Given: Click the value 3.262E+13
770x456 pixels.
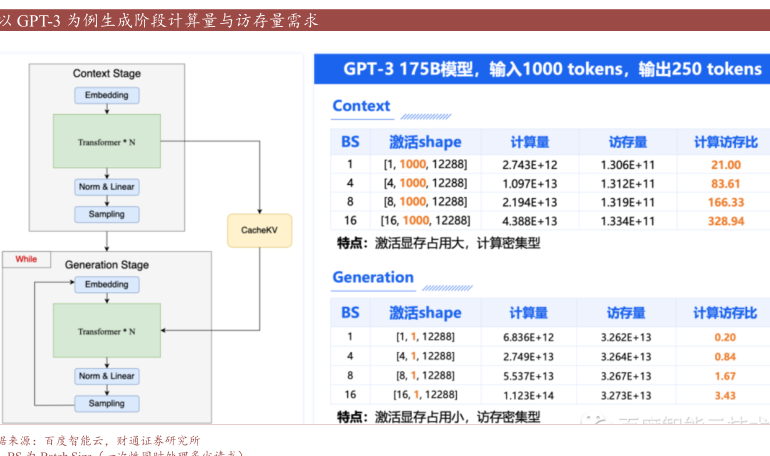Looking at the screenshot, I should (x=626, y=337).
